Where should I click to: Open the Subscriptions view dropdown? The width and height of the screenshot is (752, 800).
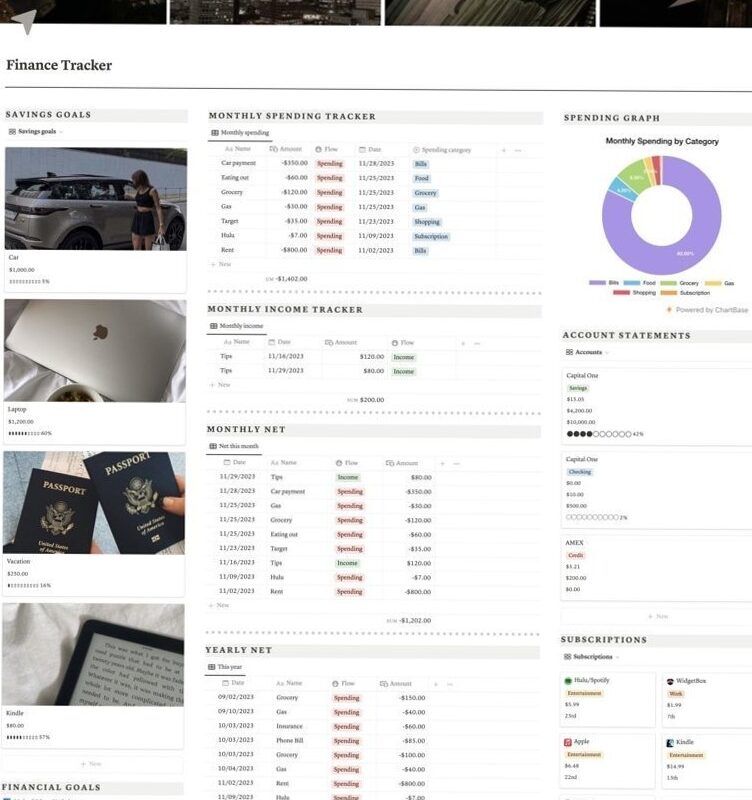tap(591, 657)
